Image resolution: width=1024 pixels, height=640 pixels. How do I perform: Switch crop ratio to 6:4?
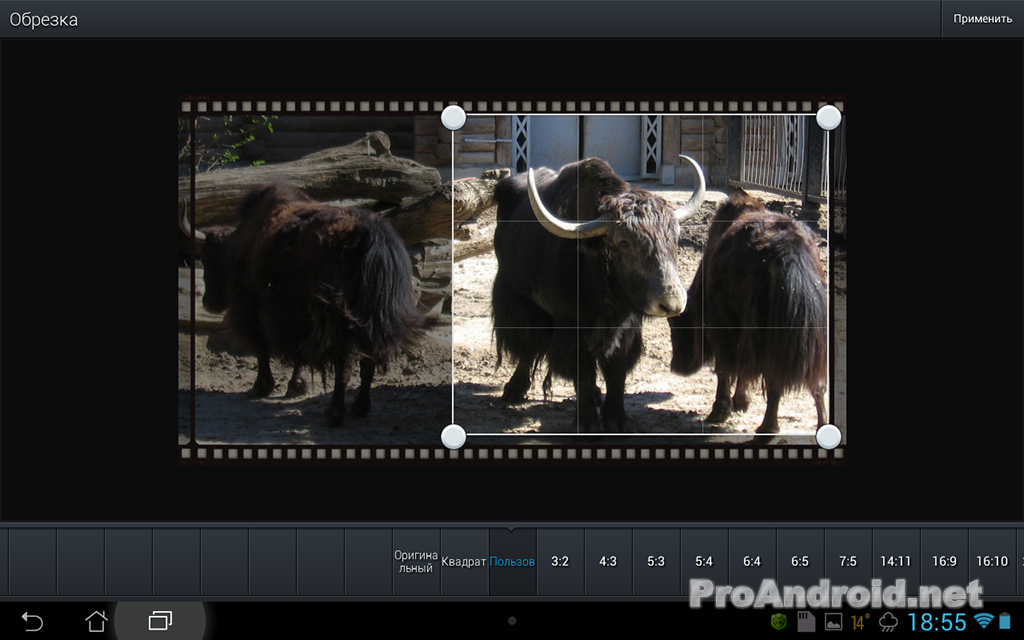[x=752, y=562]
